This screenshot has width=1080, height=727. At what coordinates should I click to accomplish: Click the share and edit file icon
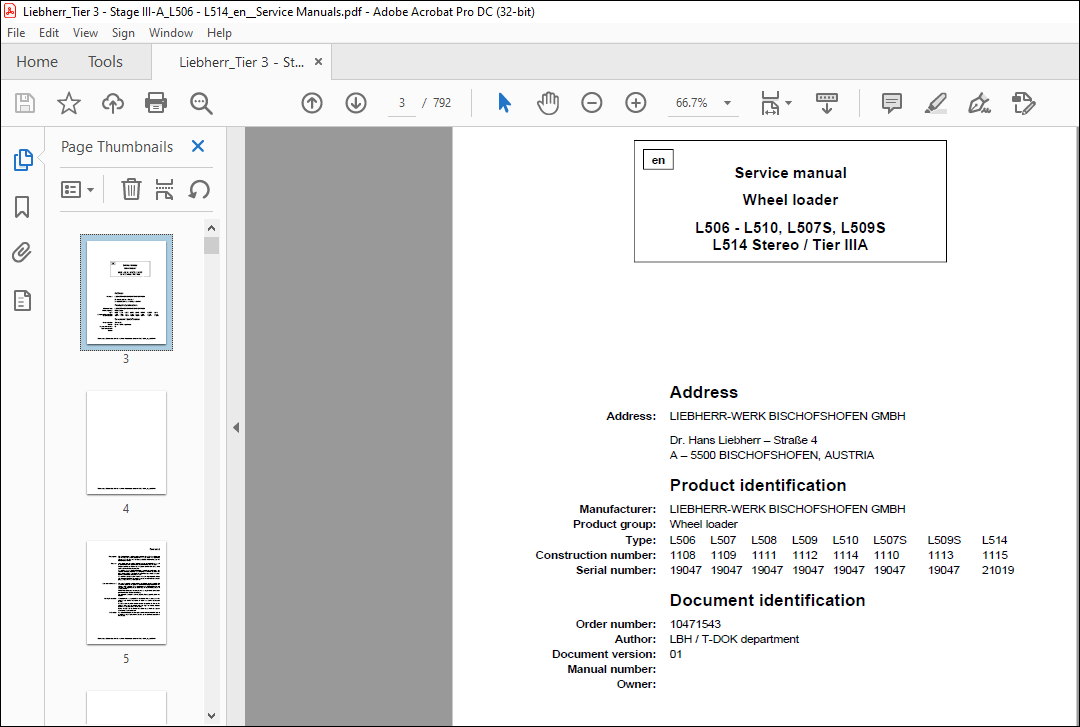click(1024, 103)
